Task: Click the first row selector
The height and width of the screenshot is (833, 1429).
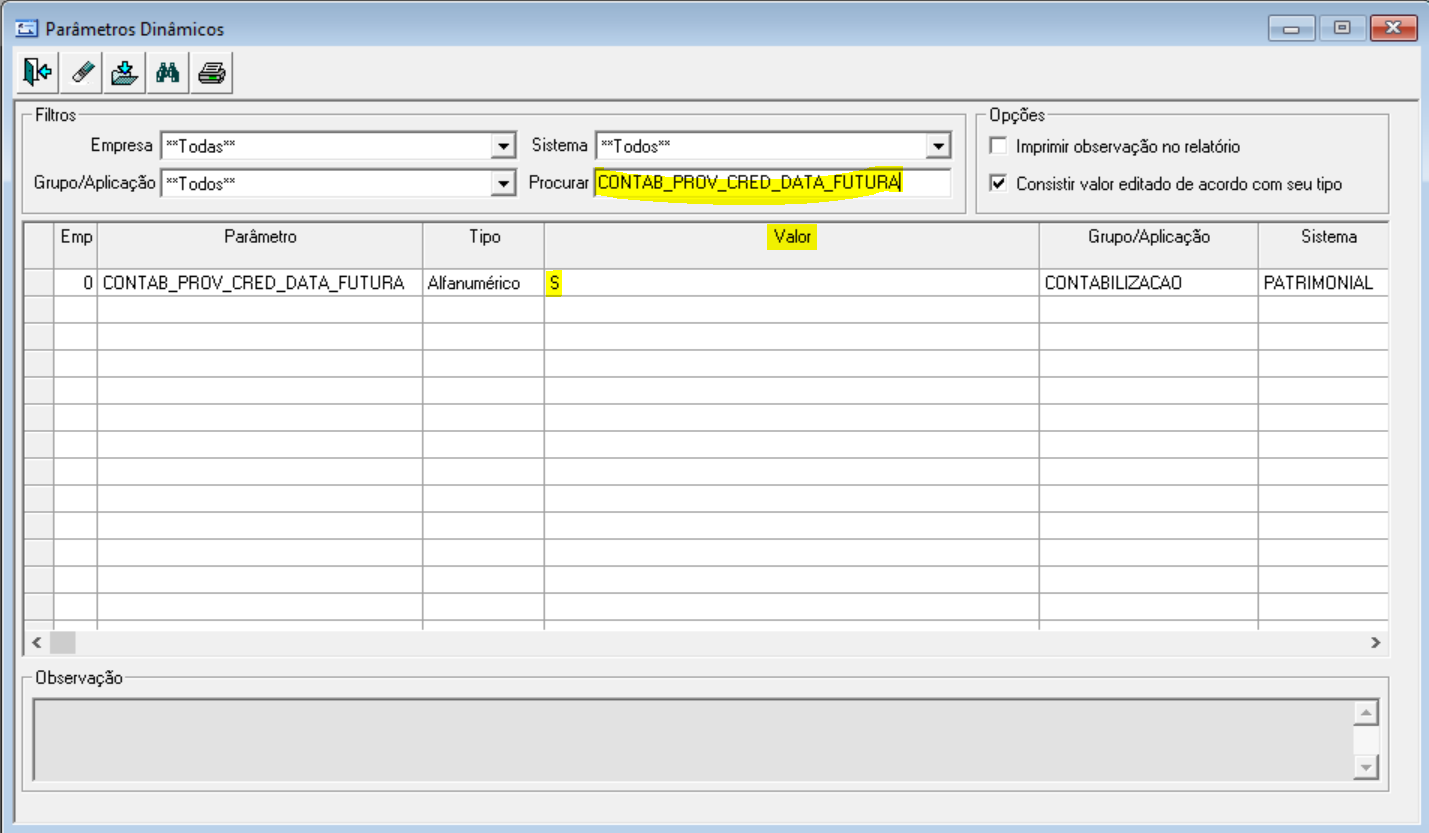Action: click(x=38, y=283)
